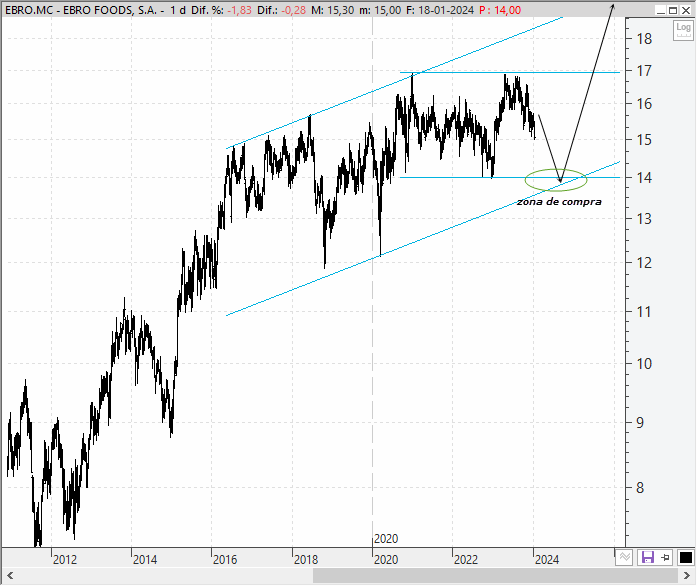This screenshot has height=586, width=697.
Task: Click the 'Dif.: -0,28' value
Action: click(x=281, y=10)
